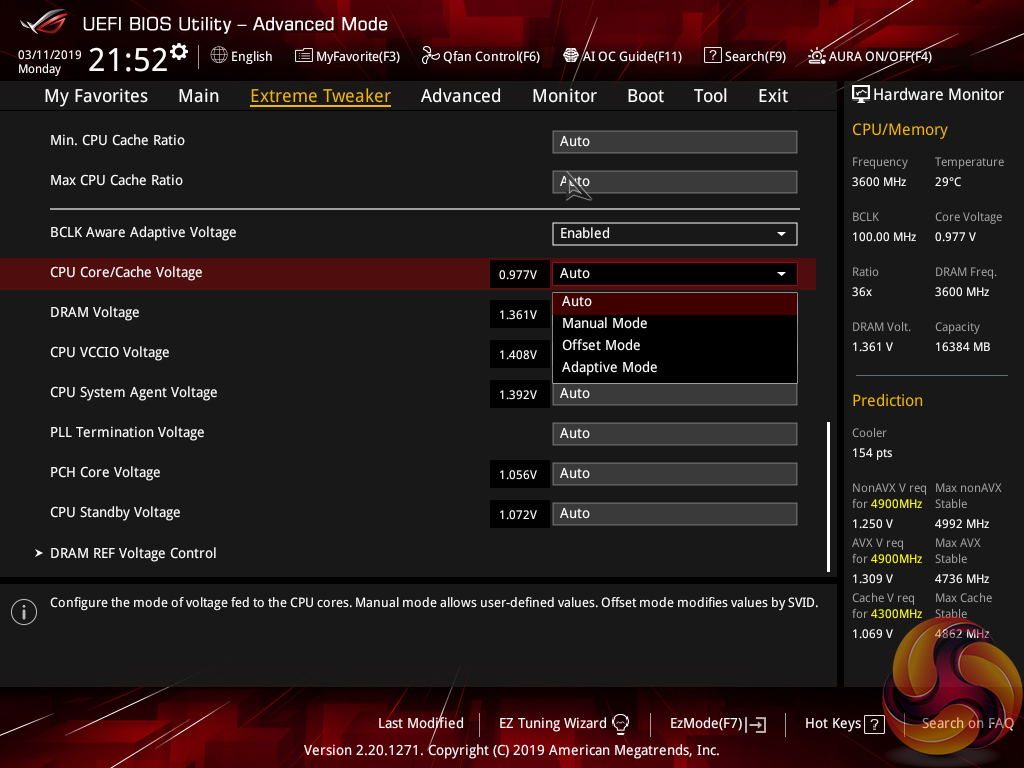Select Offset Mode from the list
This screenshot has height=768, width=1024.
click(x=675, y=345)
